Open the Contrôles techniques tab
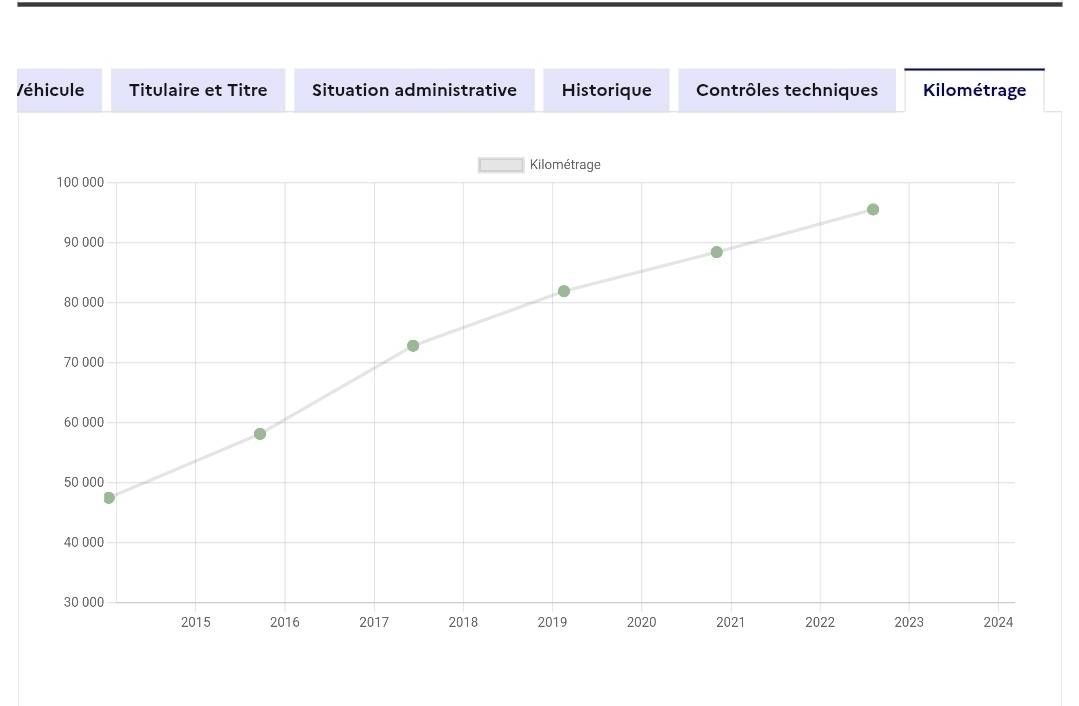Image resolution: width=1079 pixels, height=706 pixels. [787, 90]
